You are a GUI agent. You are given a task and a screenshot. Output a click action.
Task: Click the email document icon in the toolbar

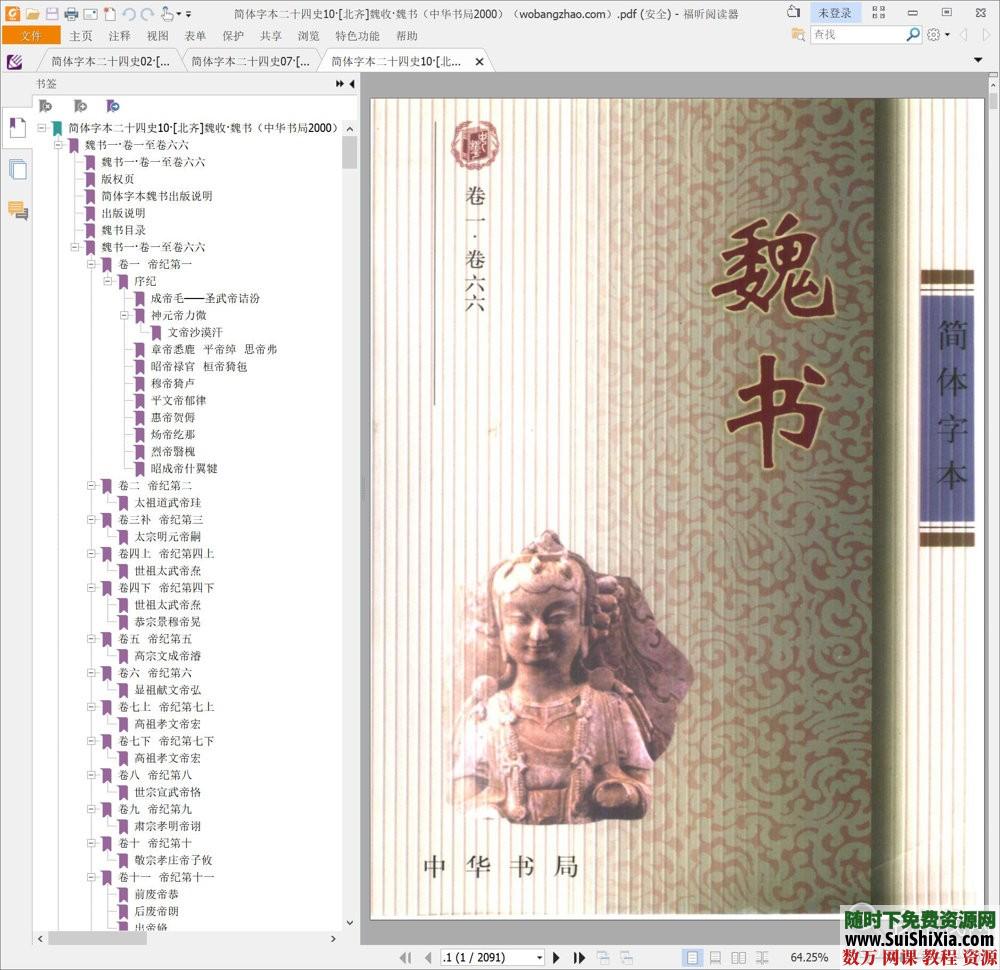click(89, 13)
